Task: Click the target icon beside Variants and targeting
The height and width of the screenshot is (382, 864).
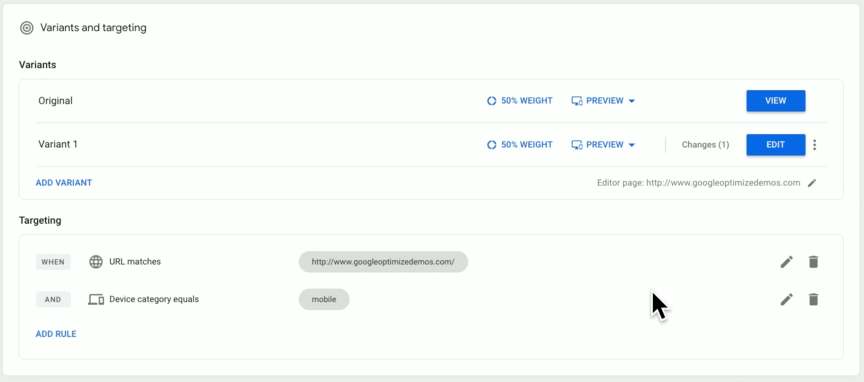Action: [x=26, y=28]
